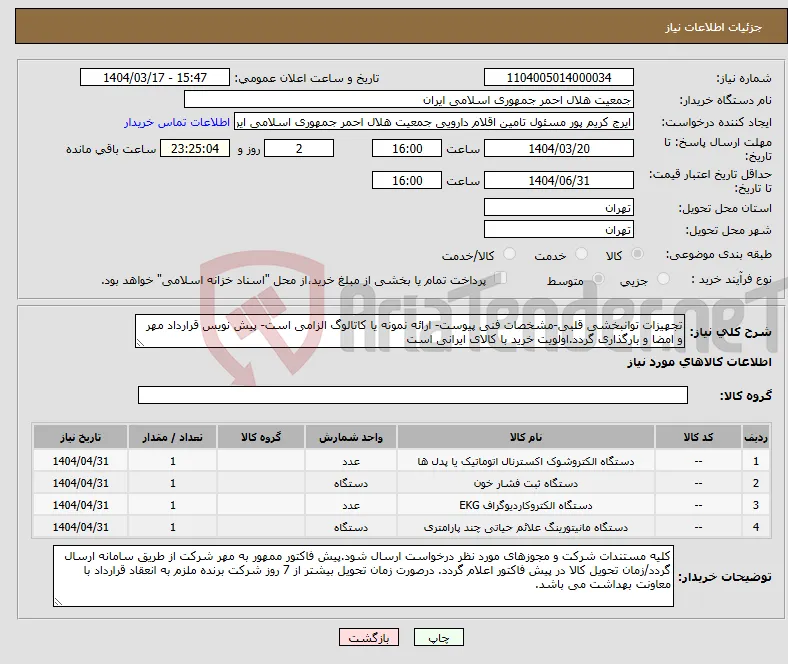Click the remaining time 23:25:04 field

coord(195,148)
